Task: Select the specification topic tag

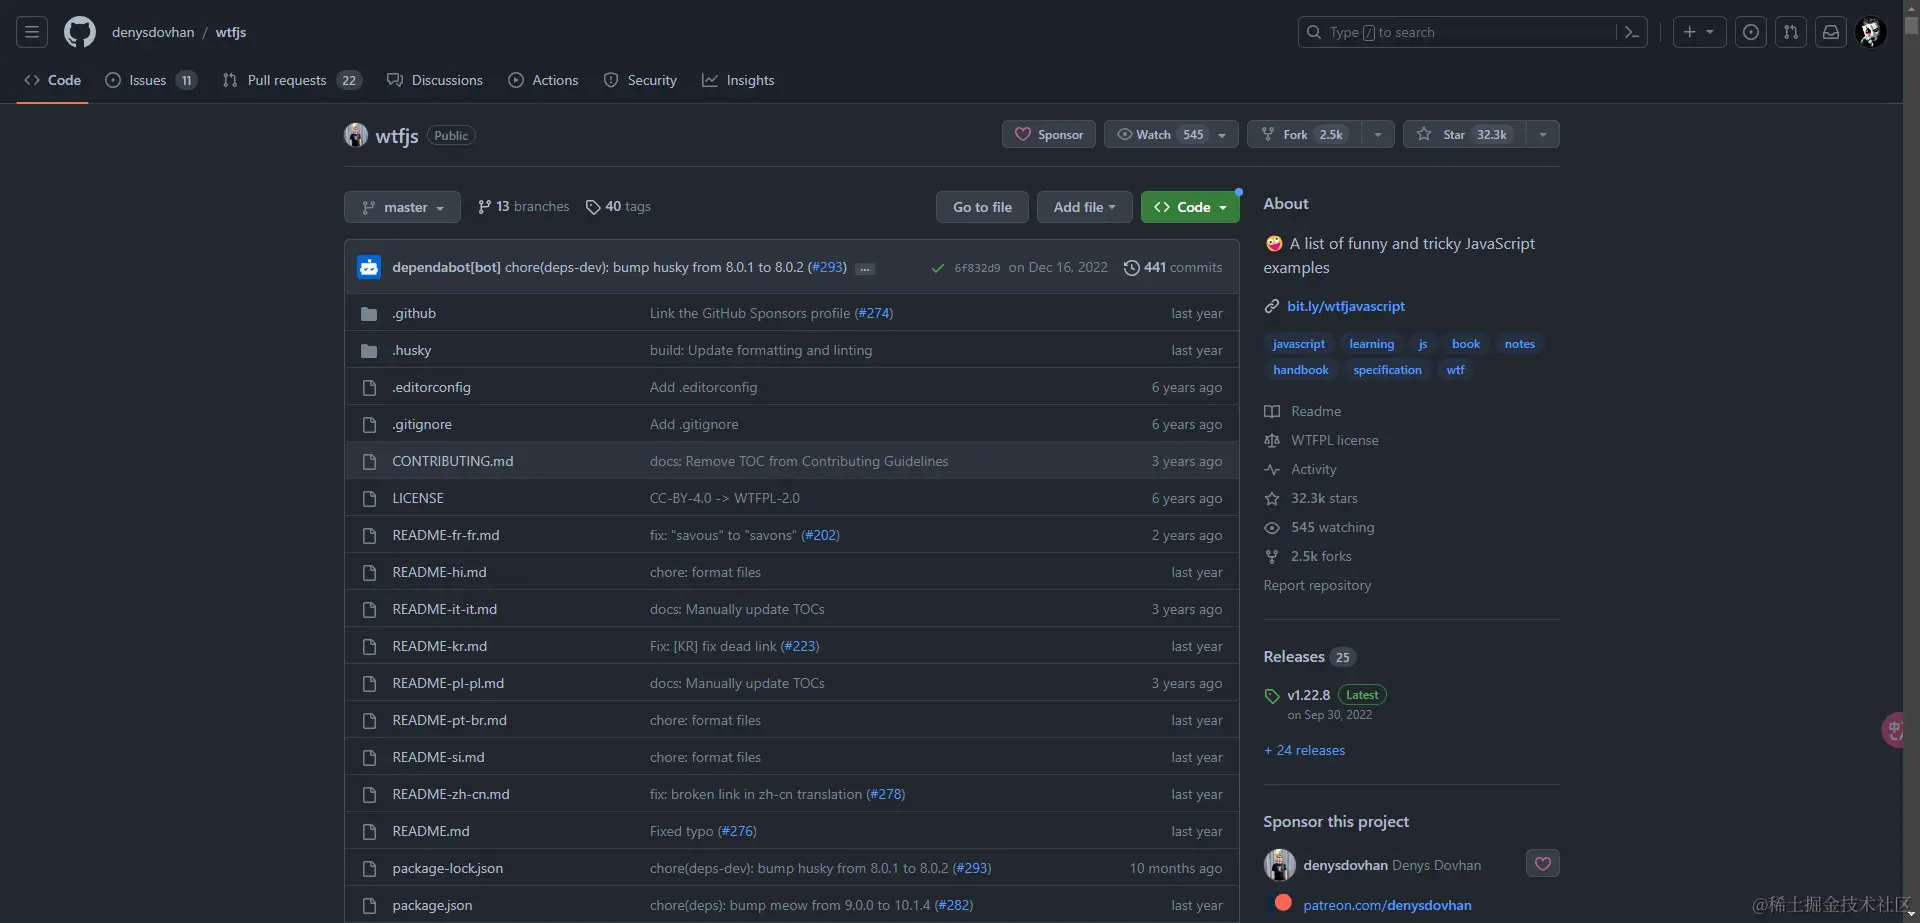Action: click(x=1387, y=370)
